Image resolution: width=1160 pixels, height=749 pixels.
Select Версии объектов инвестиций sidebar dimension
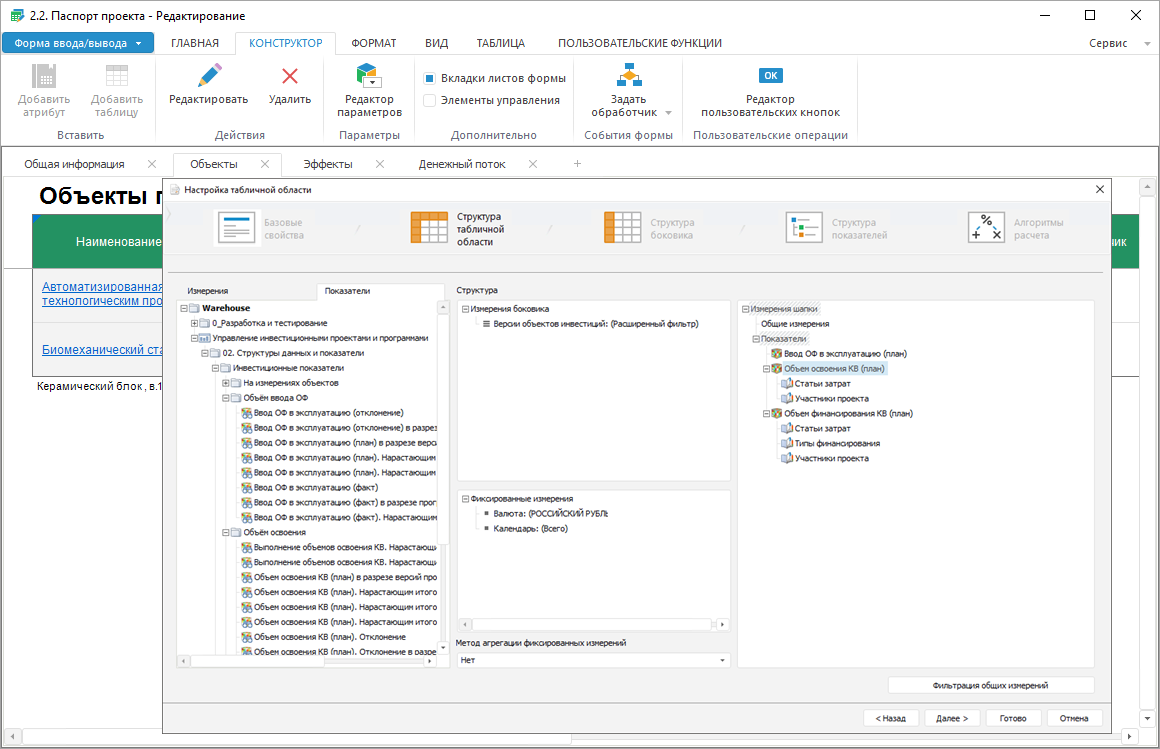(x=596, y=324)
